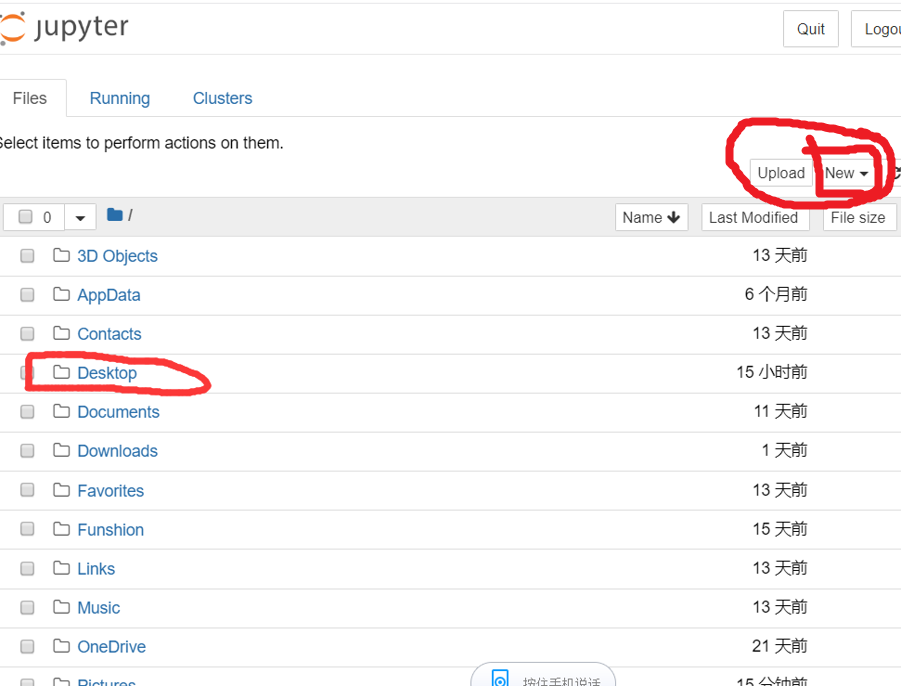The image size is (901, 686).
Task: Click the folder icon beside Contacts
Action: 61,333
